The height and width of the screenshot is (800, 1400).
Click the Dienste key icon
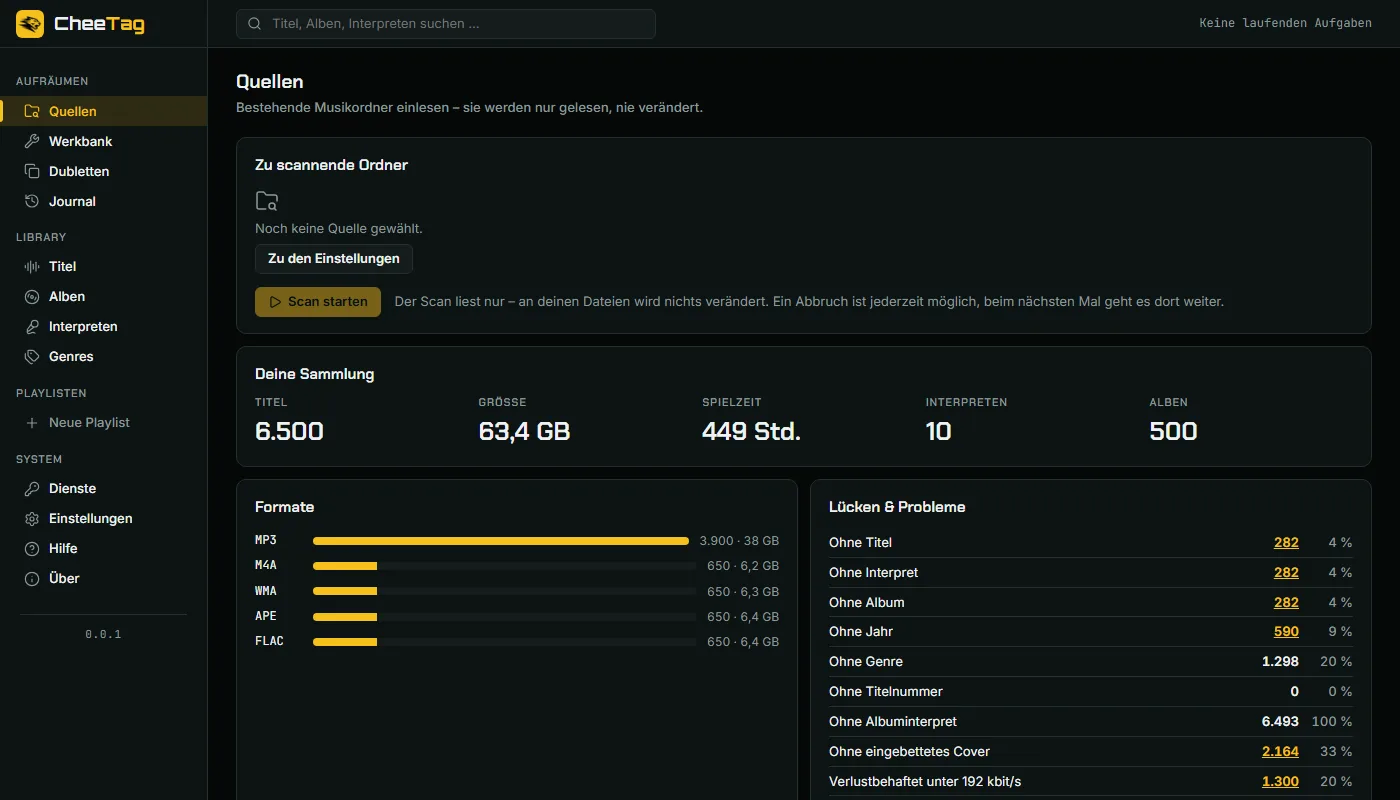coord(32,488)
